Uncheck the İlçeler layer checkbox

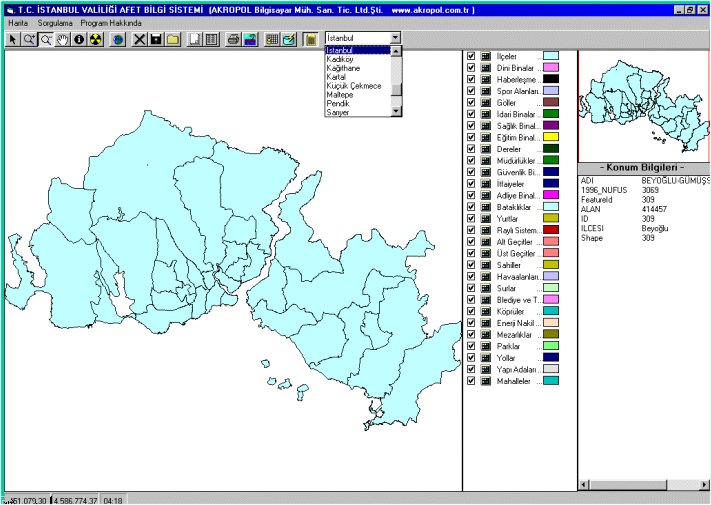tap(470, 56)
